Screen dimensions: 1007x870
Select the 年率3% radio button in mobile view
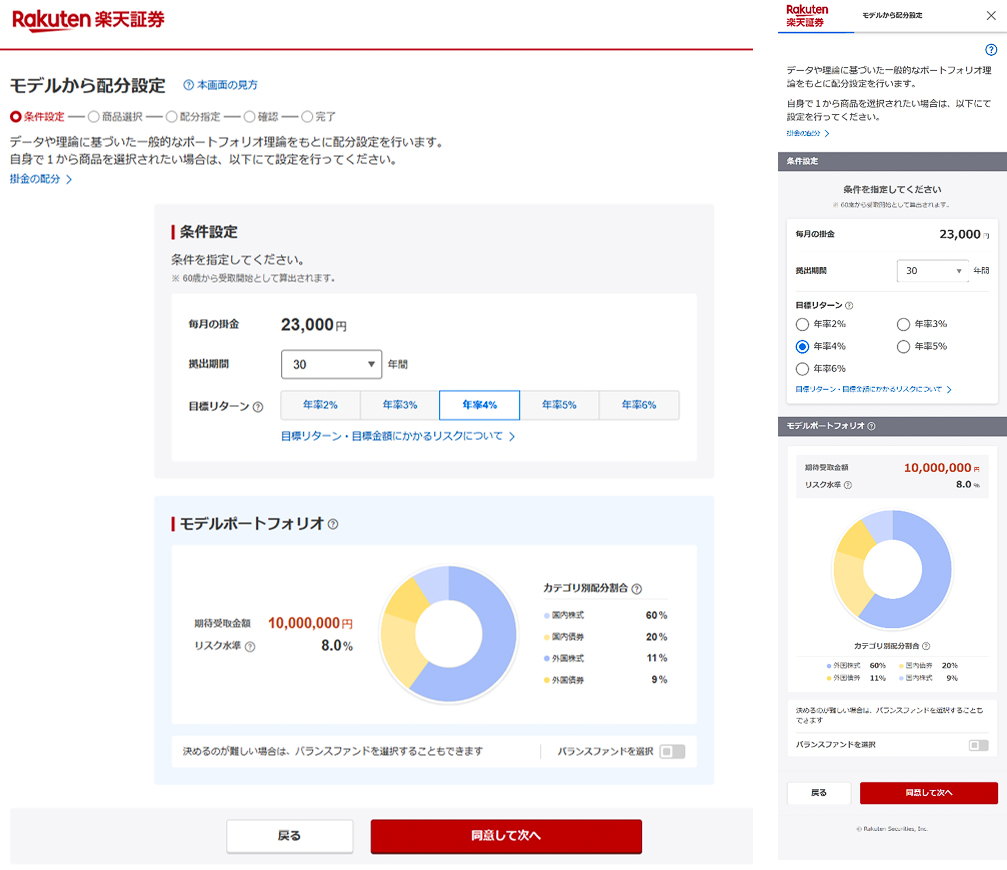[x=904, y=324]
